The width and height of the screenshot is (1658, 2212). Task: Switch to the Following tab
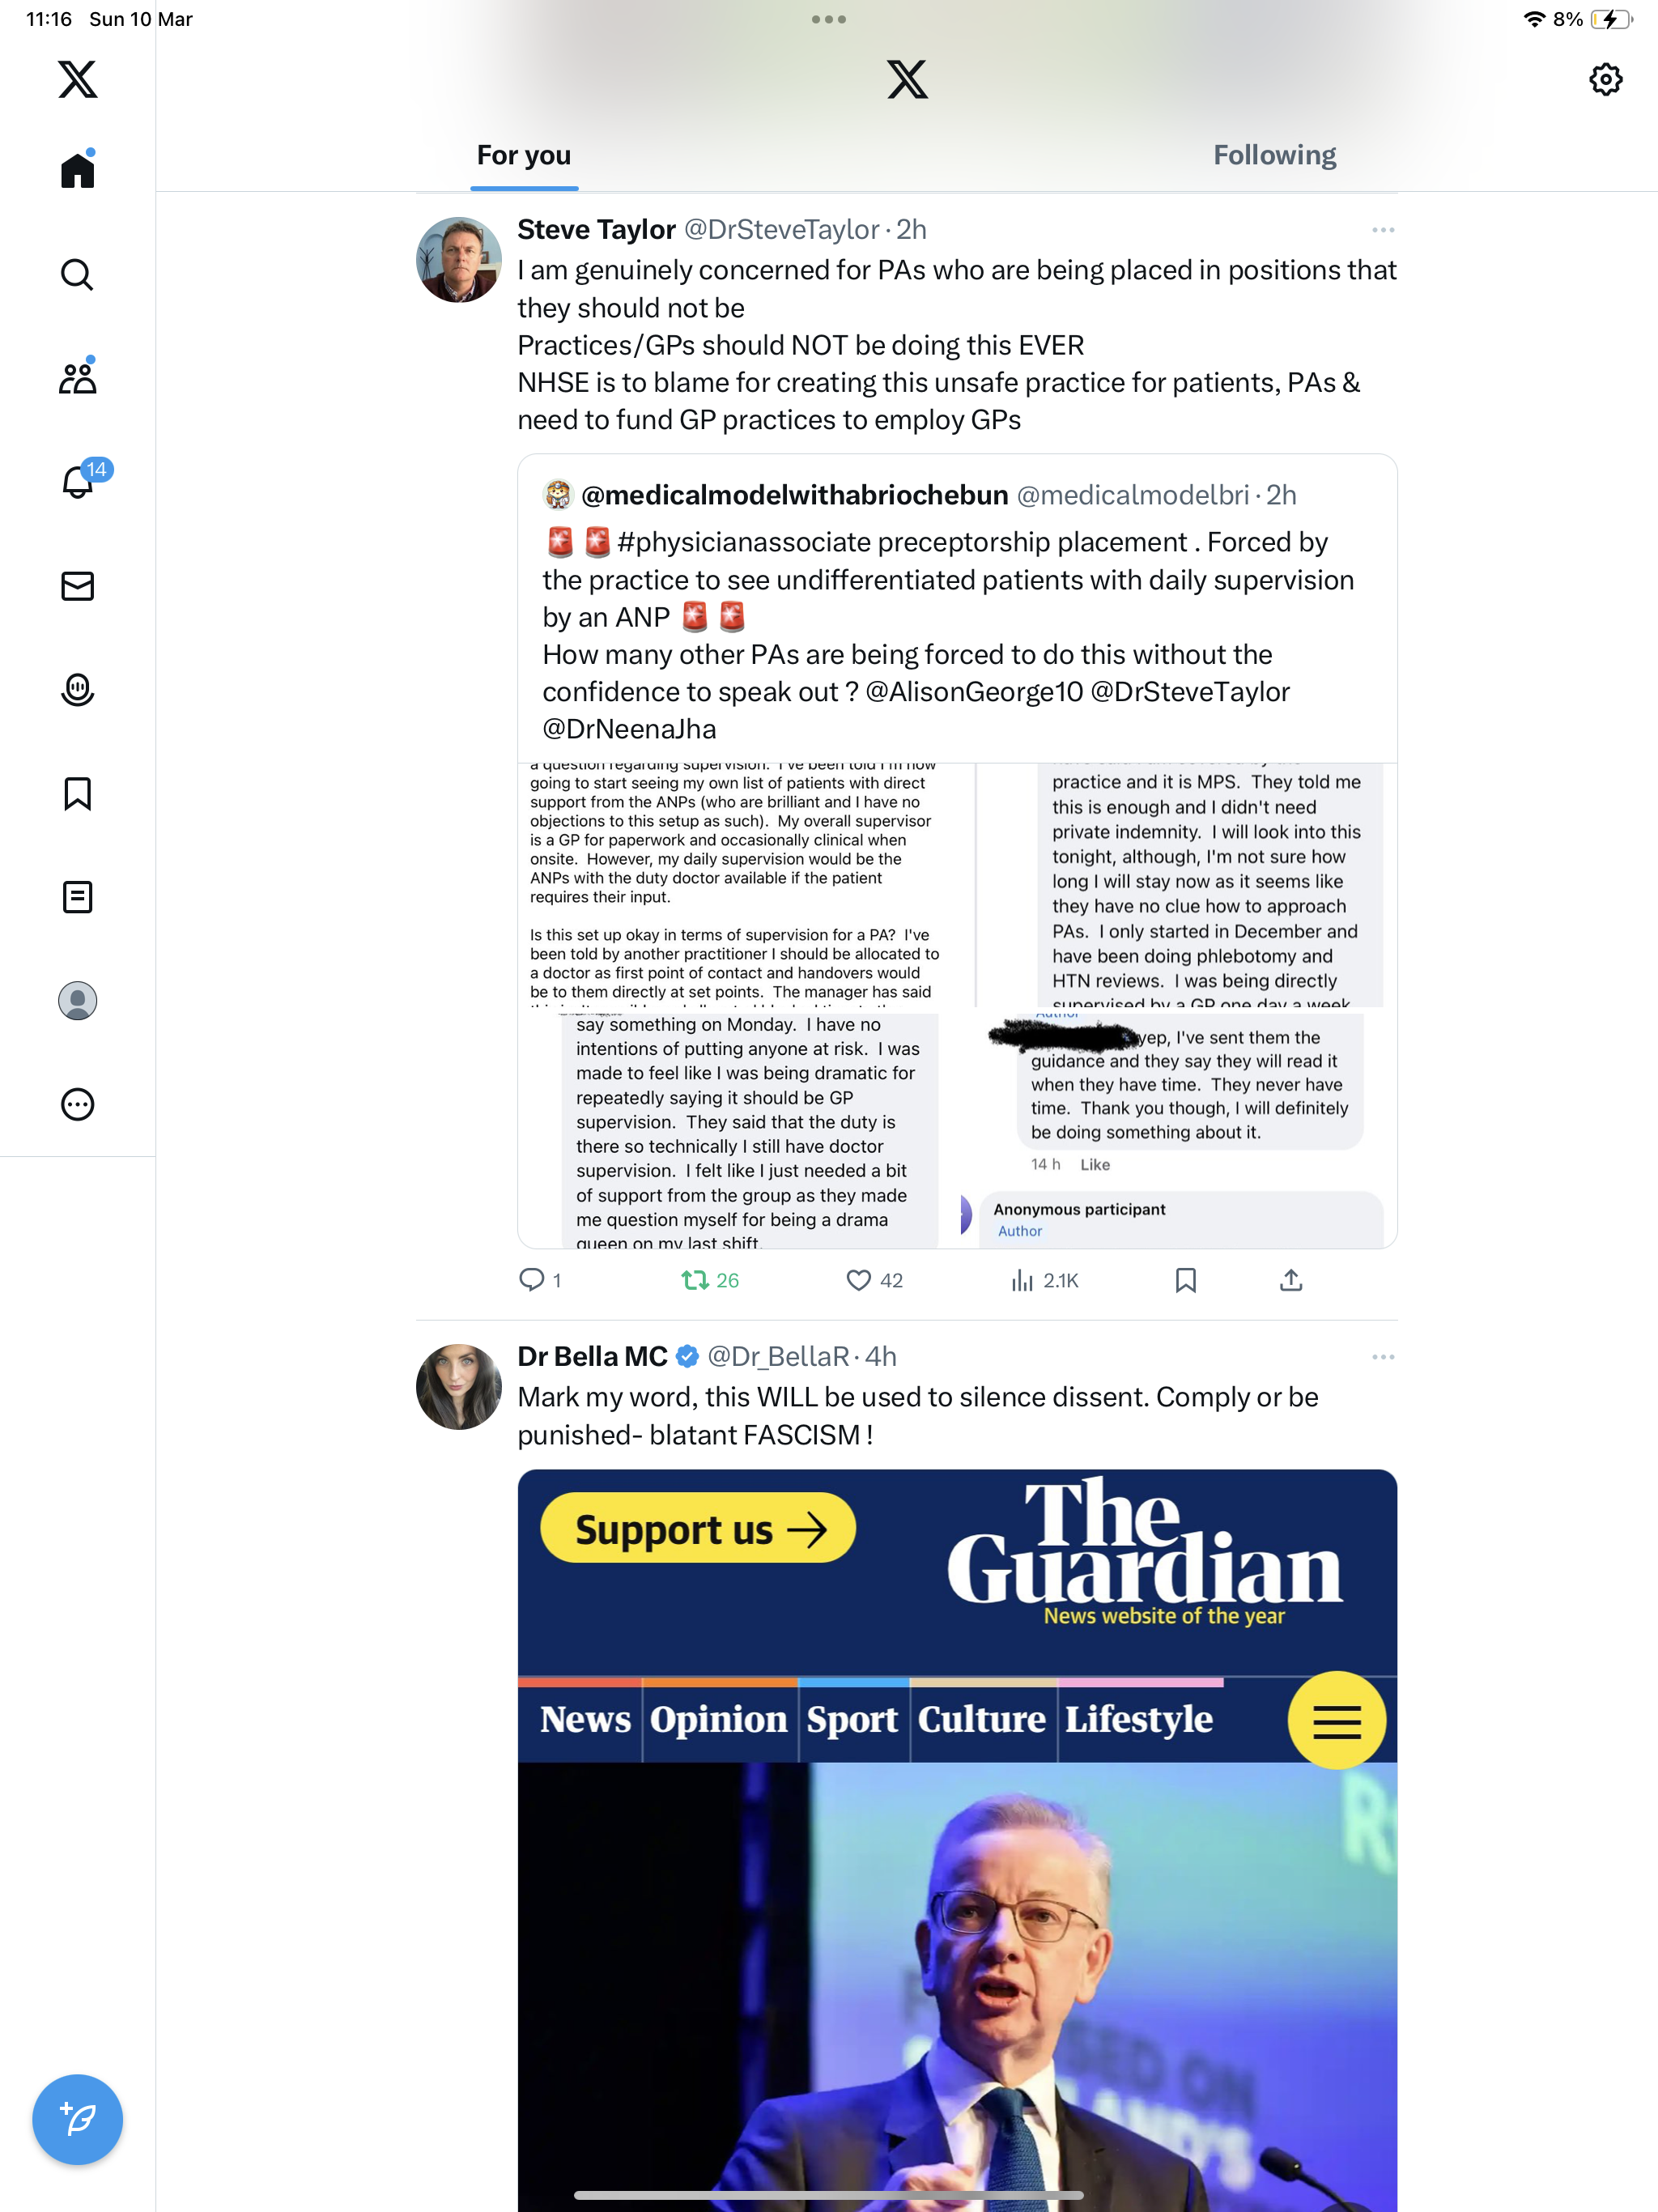[1274, 155]
